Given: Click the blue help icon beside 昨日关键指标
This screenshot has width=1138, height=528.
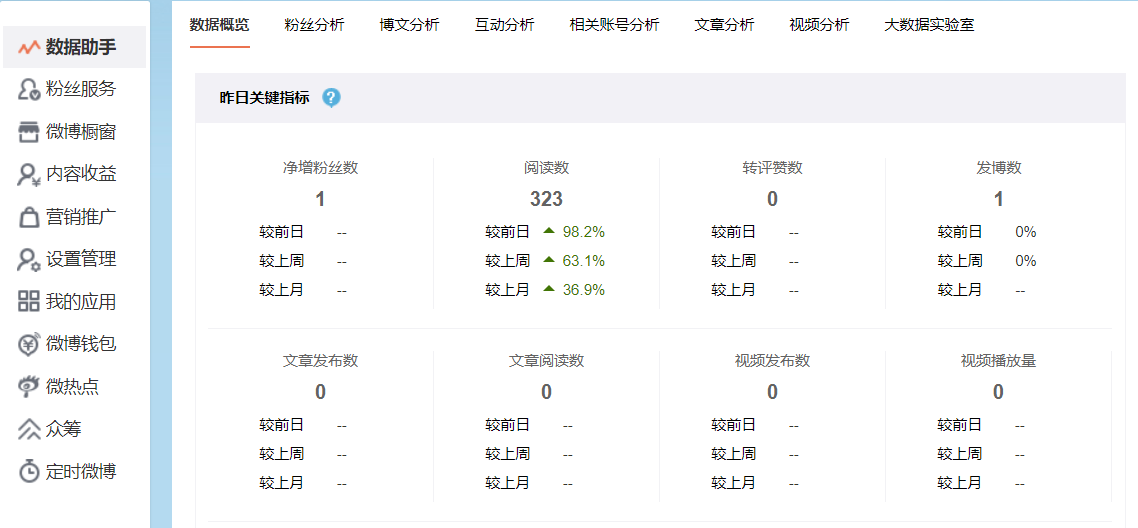Looking at the screenshot, I should (x=332, y=98).
